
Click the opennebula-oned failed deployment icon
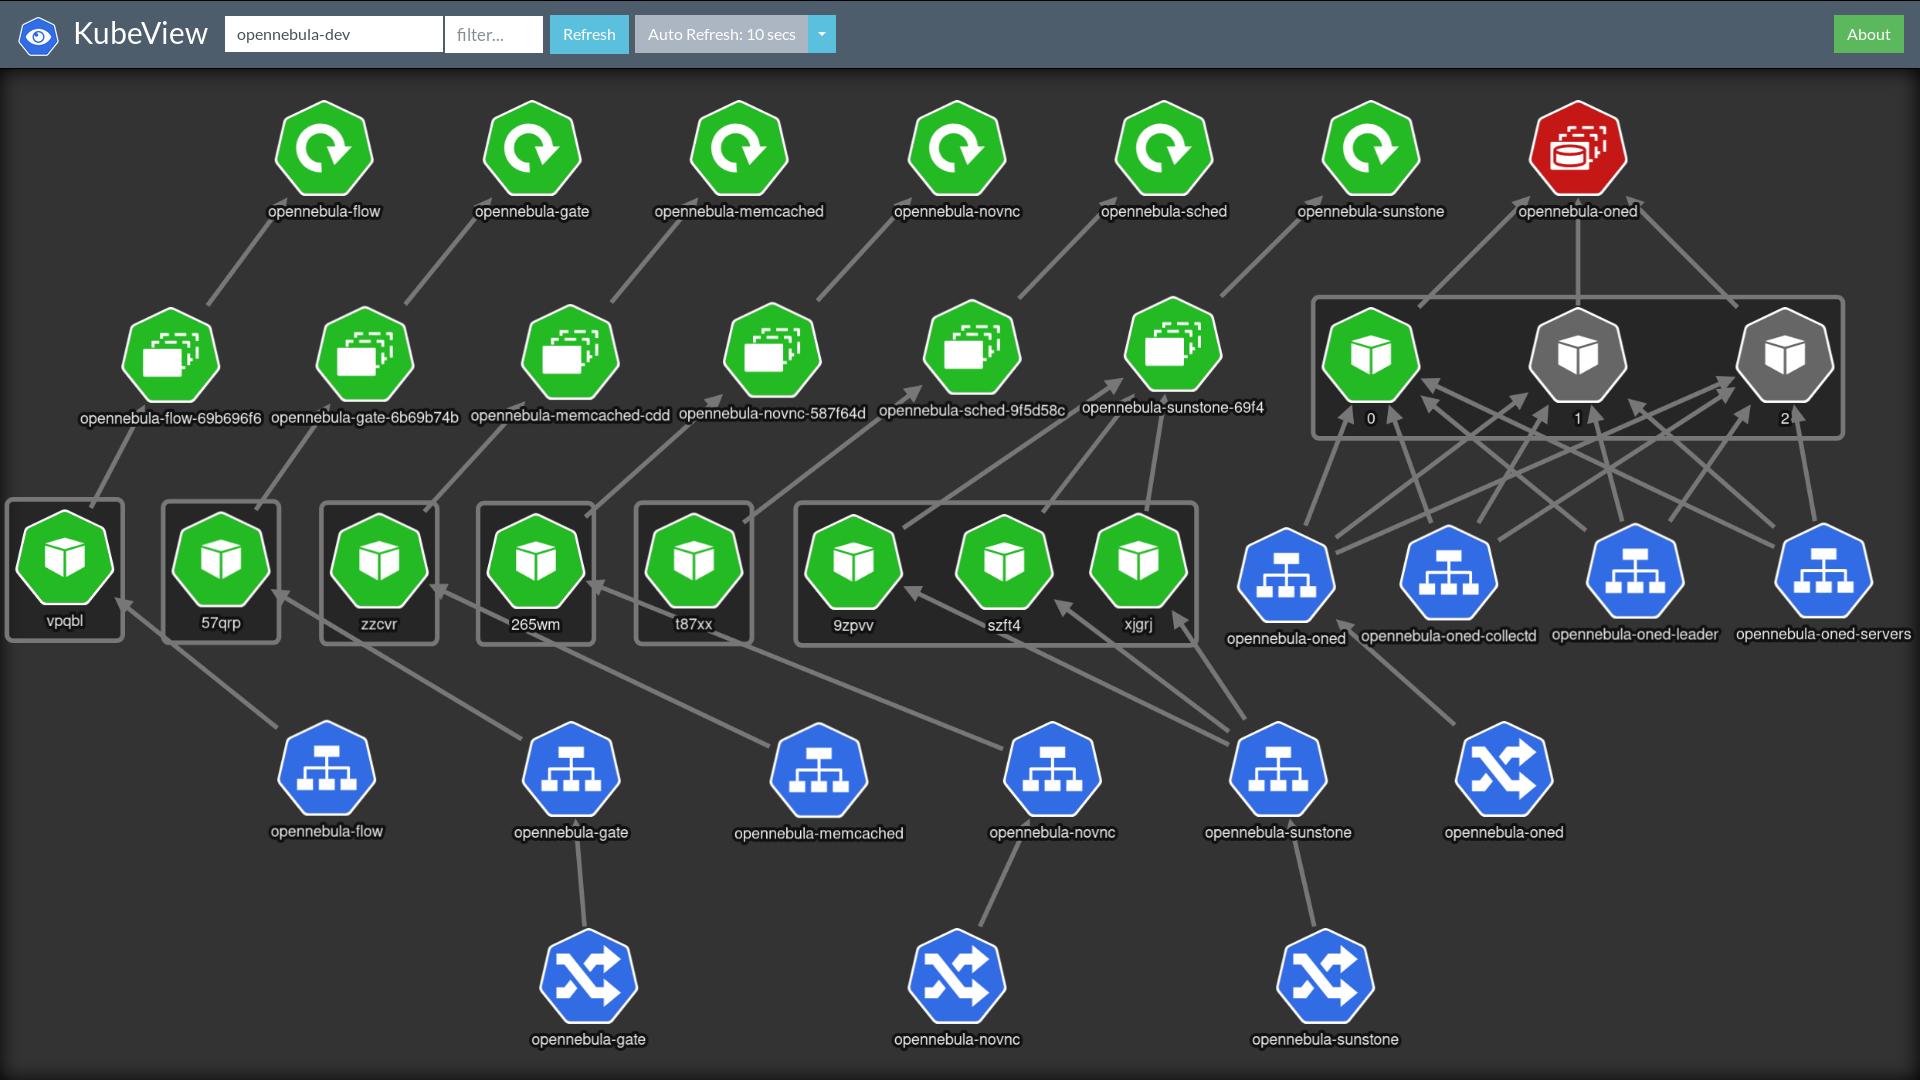coord(1576,150)
